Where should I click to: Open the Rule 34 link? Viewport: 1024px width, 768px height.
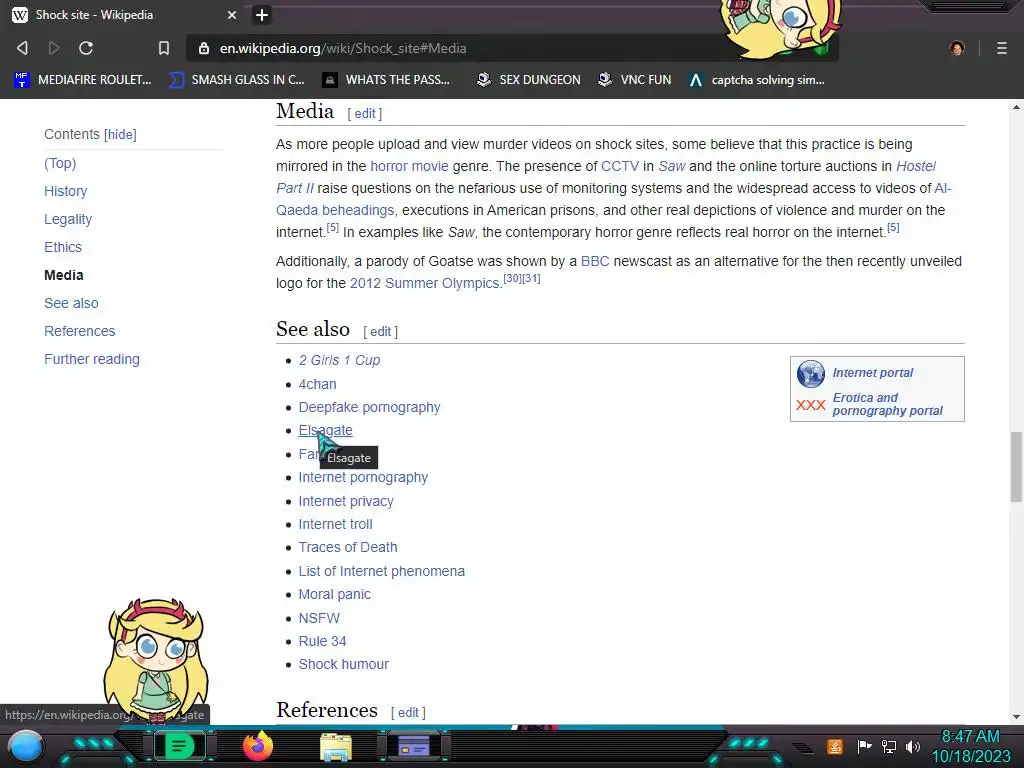tap(322, 641)
